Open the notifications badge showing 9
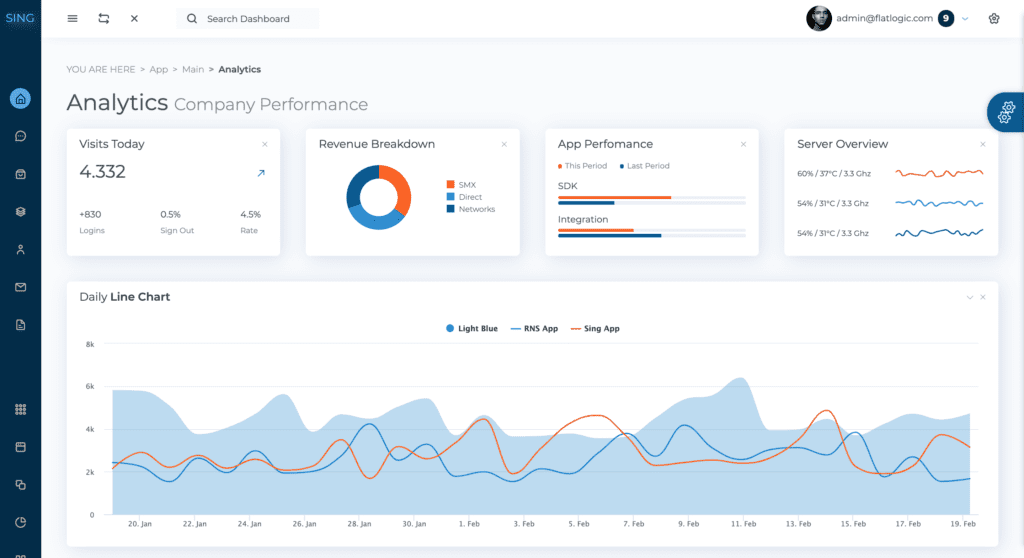The image size is (1024, 558). (946, 18)
